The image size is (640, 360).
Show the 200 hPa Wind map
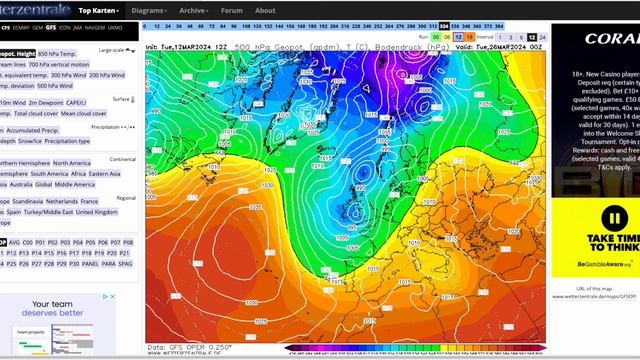pos(107,75)
